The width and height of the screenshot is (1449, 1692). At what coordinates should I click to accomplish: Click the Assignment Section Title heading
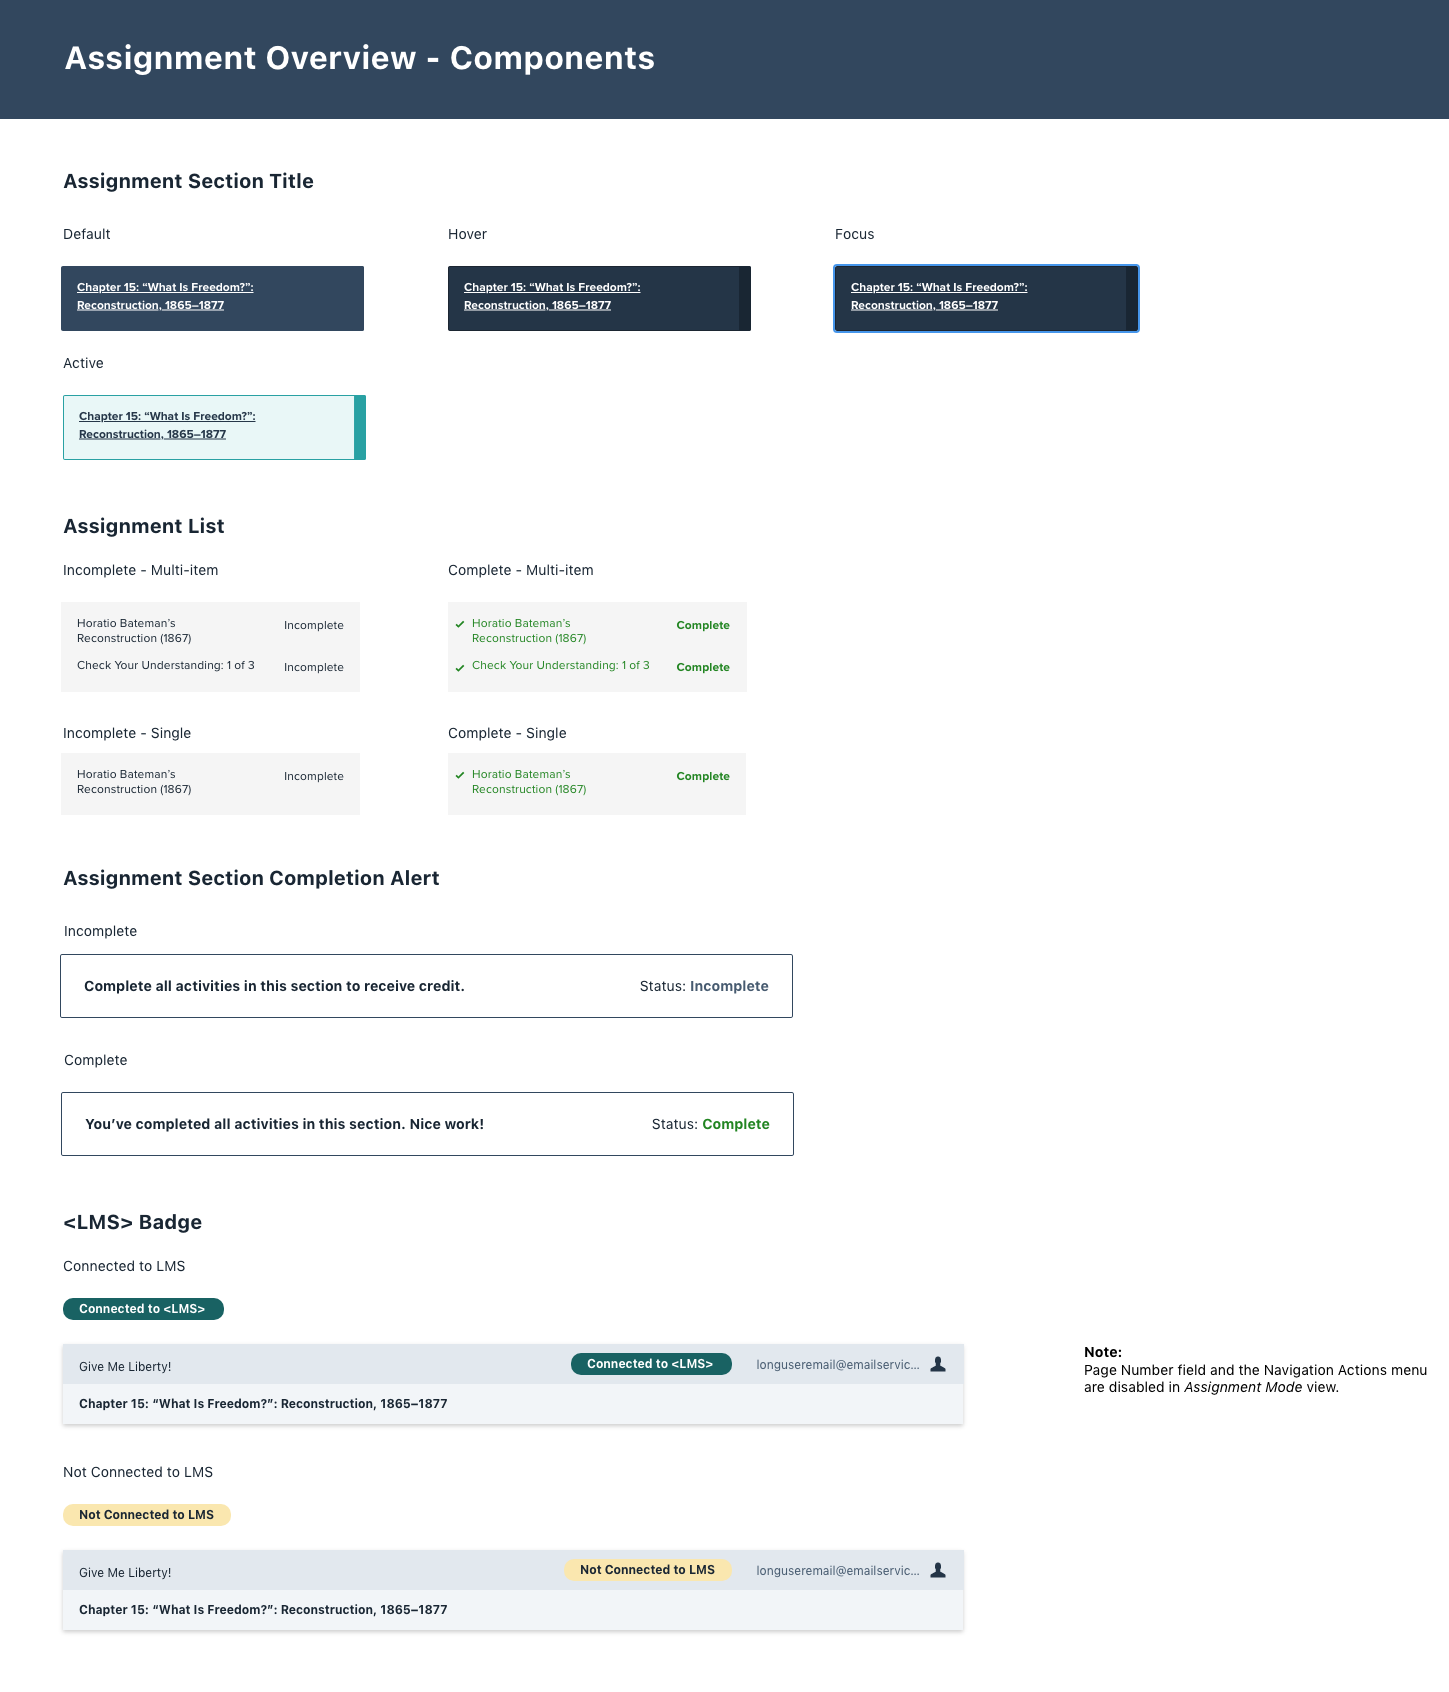[189, 181]
